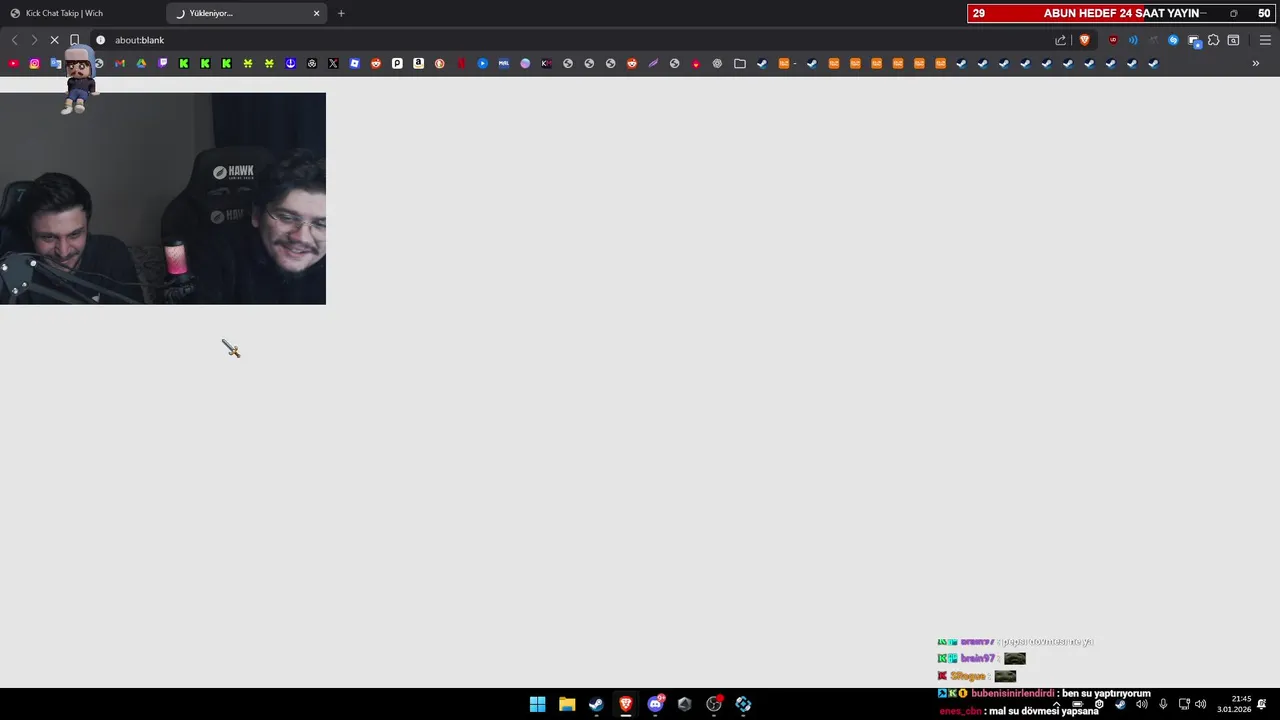Bookmark this page icon
The width and height of the screenshot is (1280, 720).
pyautogui.click(x=74, y=40)
